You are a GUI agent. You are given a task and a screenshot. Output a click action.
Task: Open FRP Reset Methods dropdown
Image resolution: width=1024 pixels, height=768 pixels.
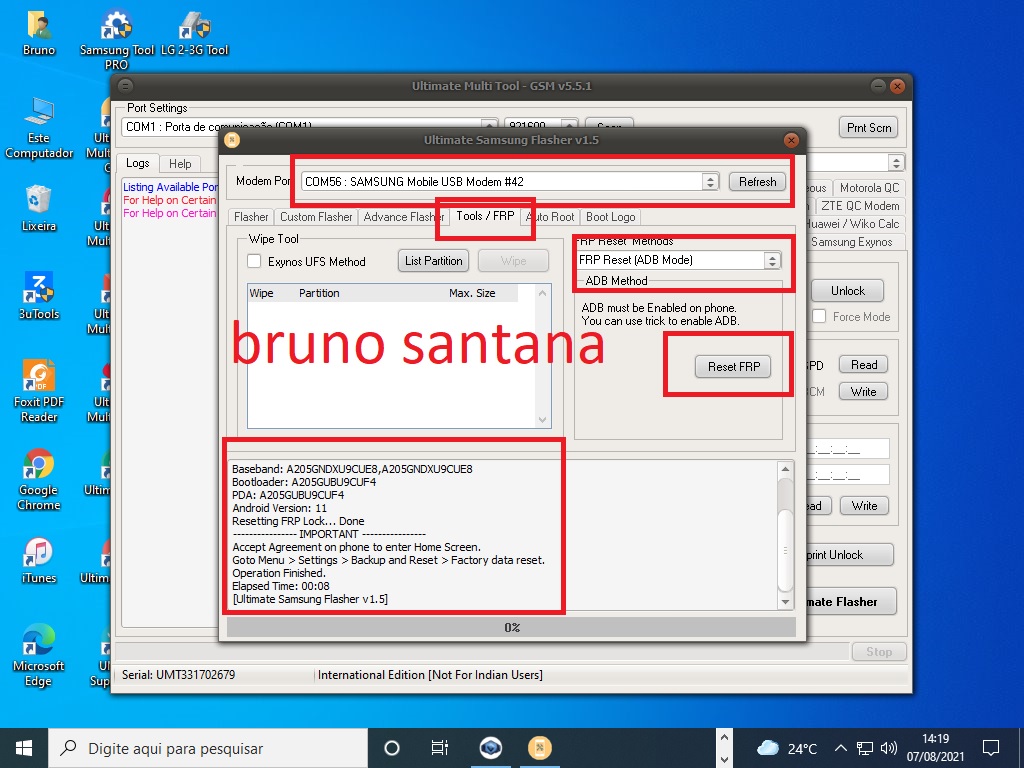pyautogui.click(x=772, y=260)
